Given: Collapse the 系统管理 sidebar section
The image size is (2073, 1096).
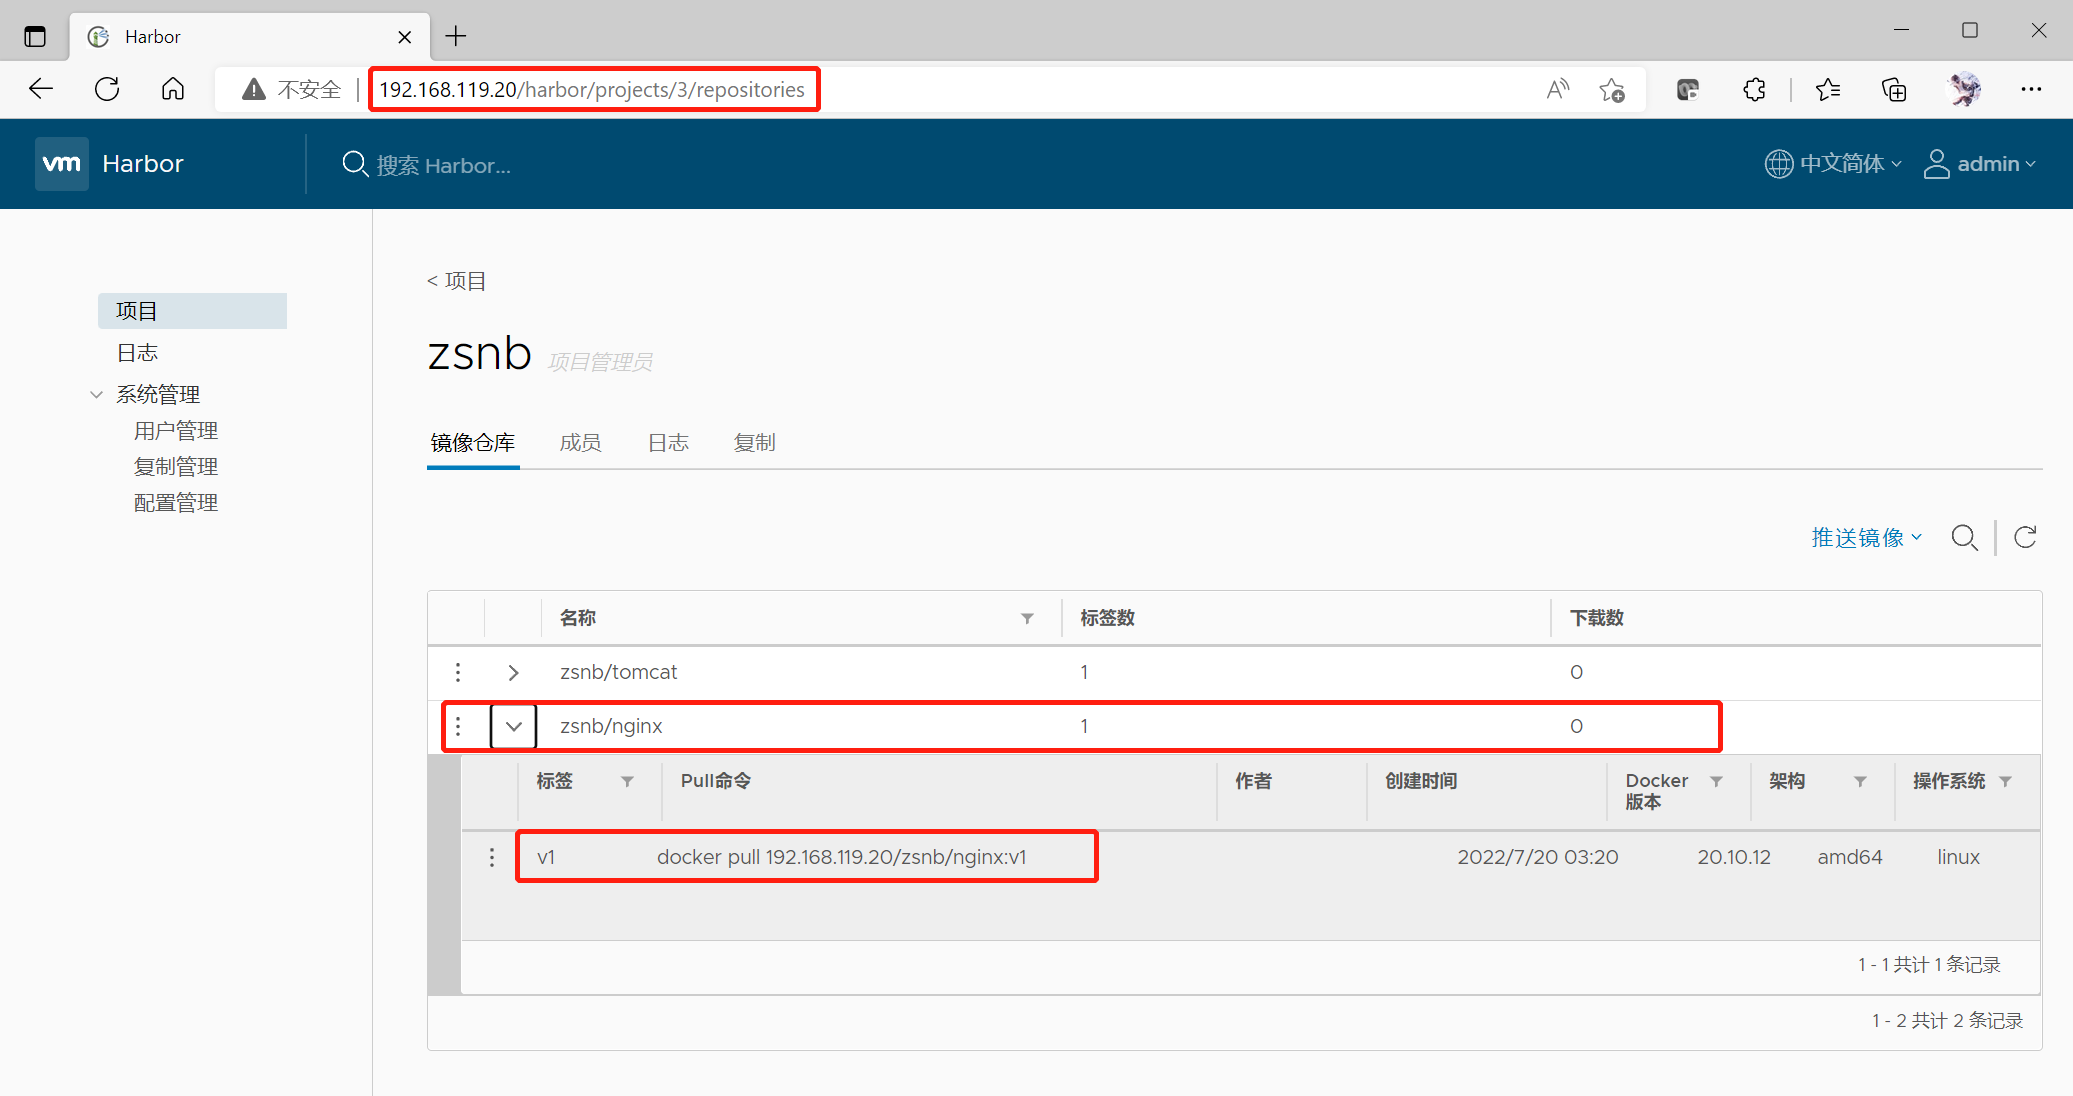Looking at the screenshot, I should tap(97, 394).
